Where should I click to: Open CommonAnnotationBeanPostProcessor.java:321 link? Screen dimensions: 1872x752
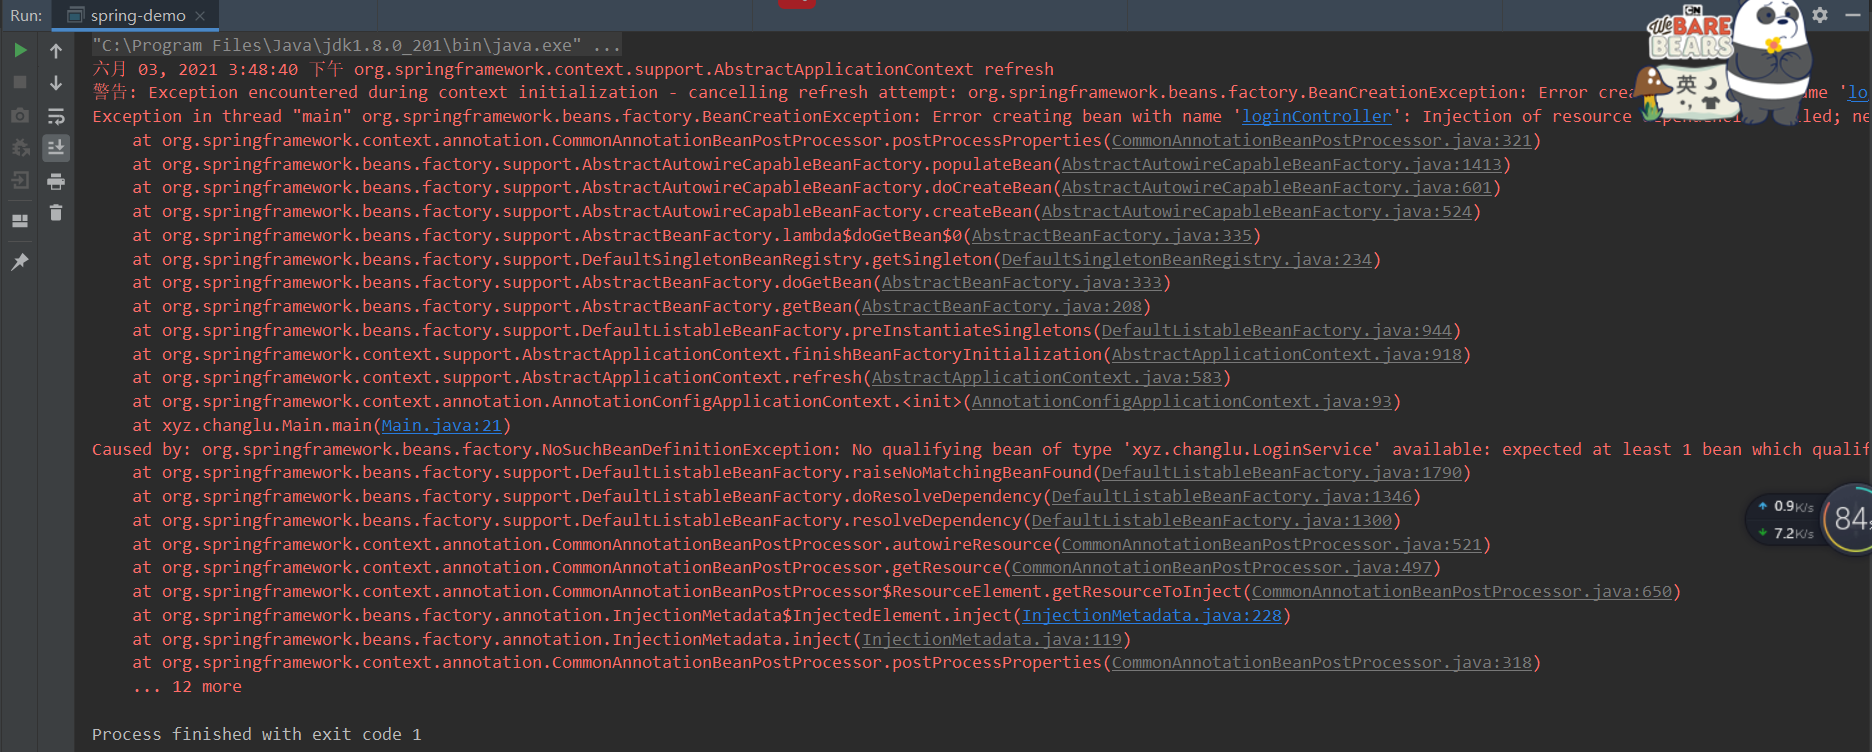pos(1321,140)
